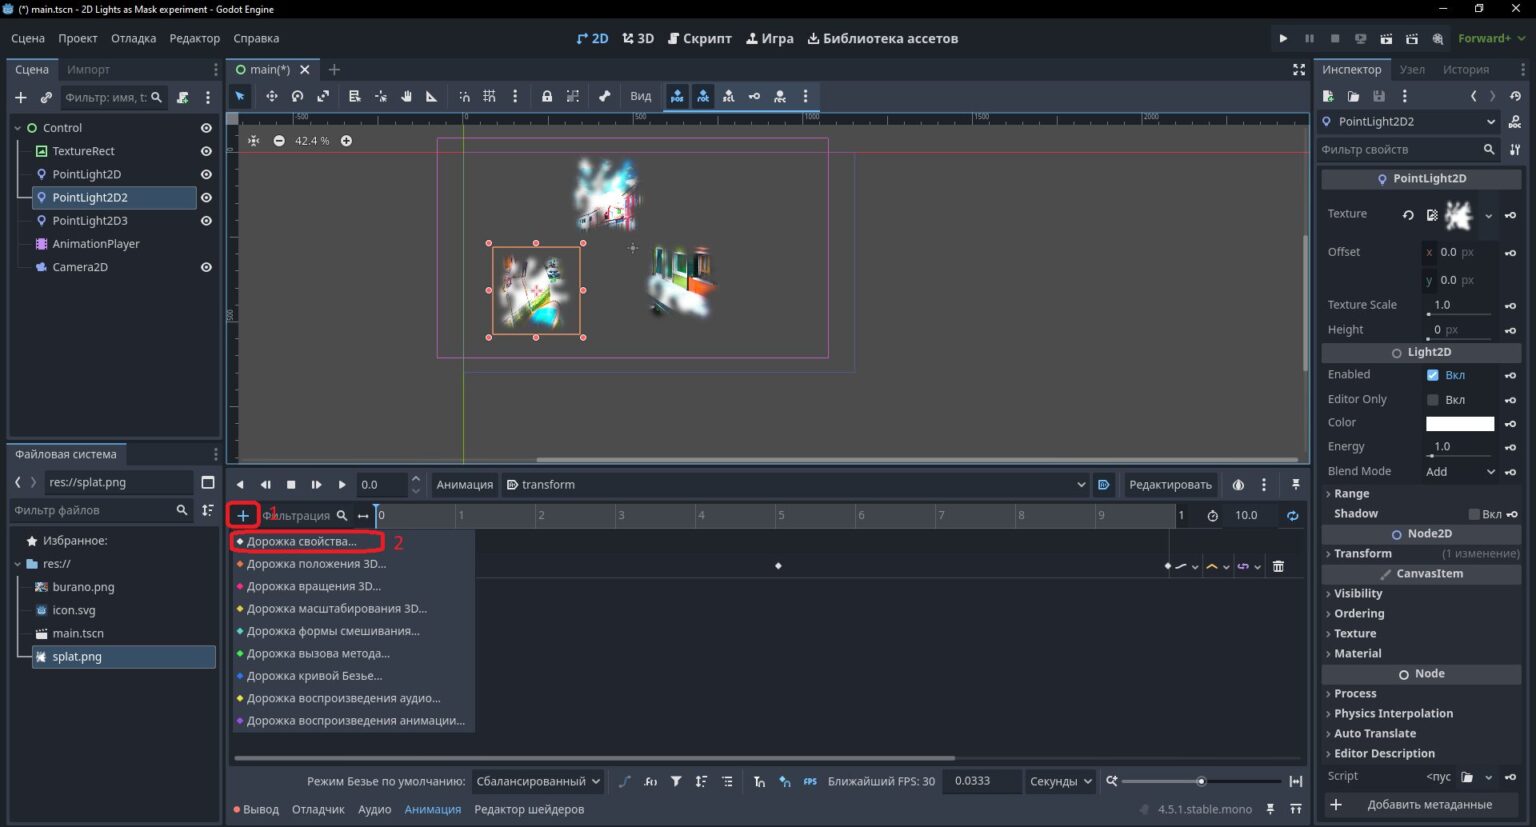Center the view in the viewport
The height and width of the screenshot is (827, 1536).
click(254, 141)
